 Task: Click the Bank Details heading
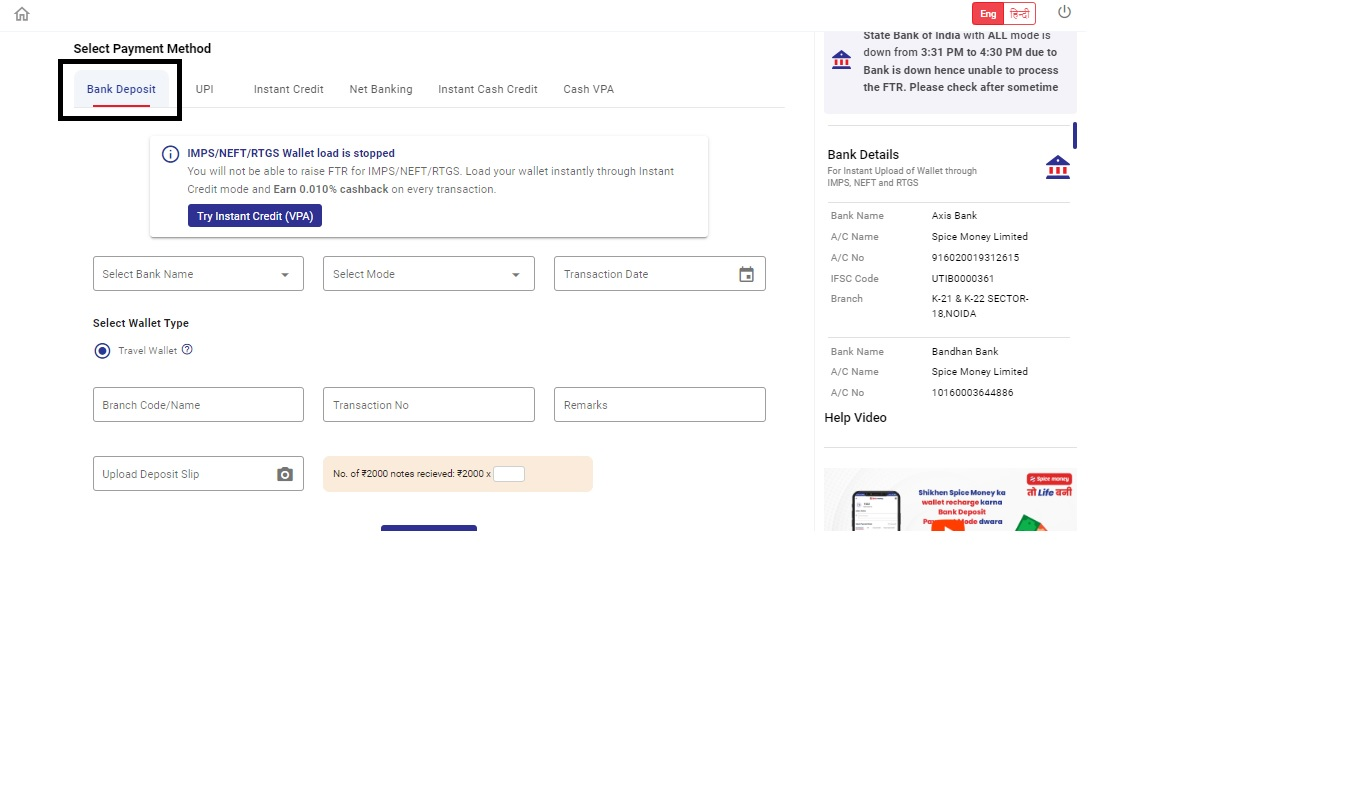[863, 155]
